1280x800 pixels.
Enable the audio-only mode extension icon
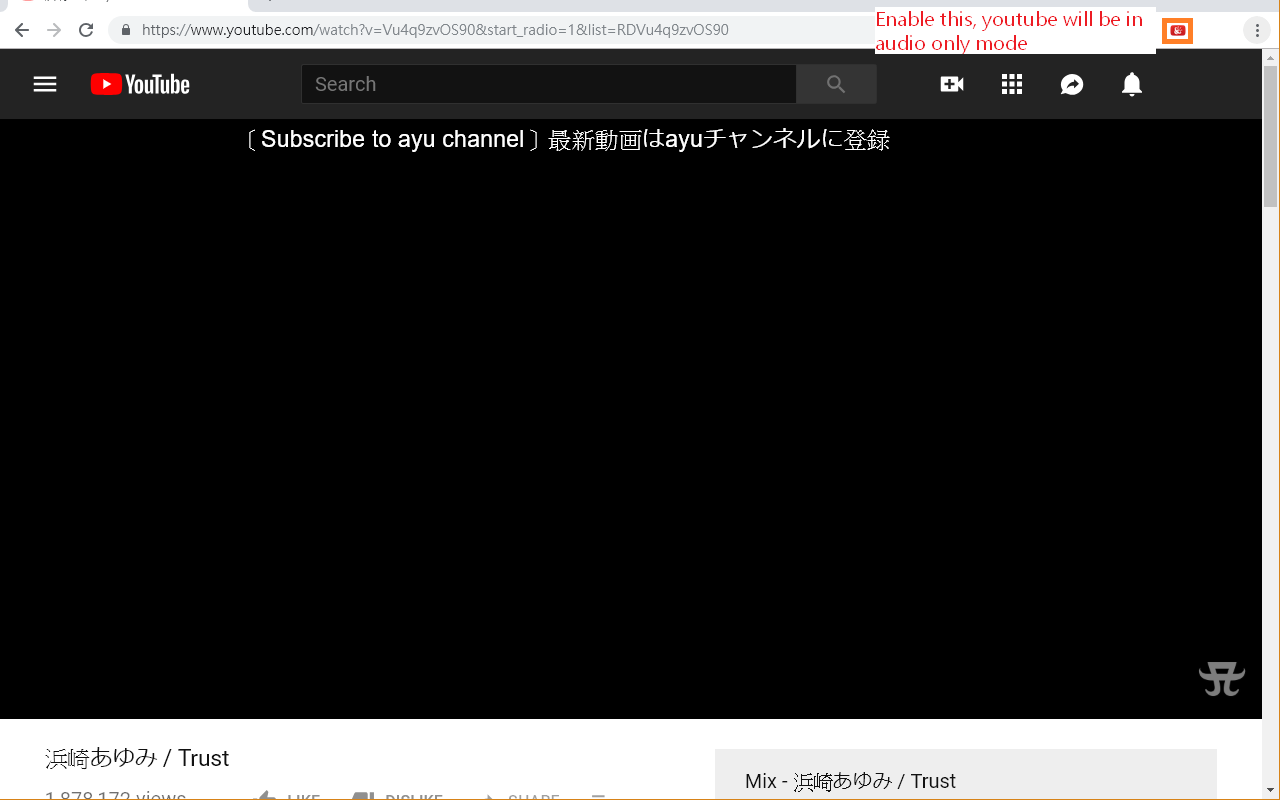point(1178,31)
